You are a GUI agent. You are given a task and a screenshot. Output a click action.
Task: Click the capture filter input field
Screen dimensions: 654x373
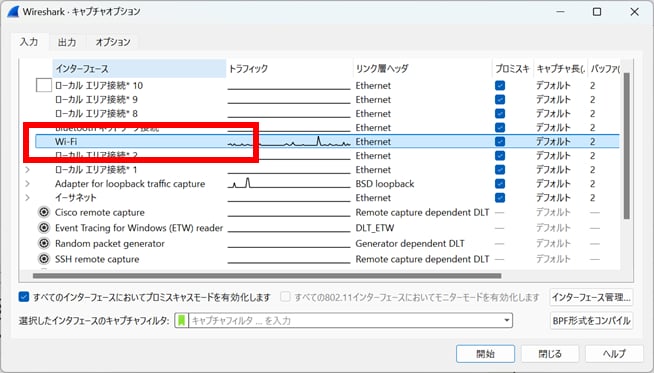tap(345, 320)
